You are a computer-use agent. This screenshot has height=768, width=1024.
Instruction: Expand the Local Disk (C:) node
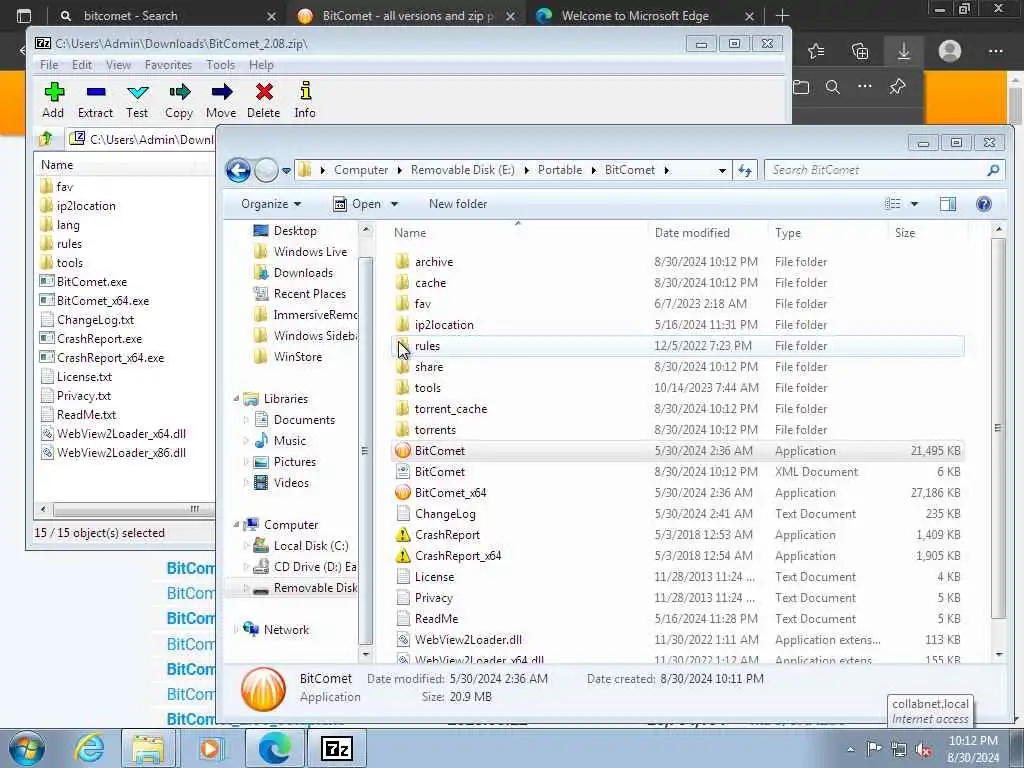246,545
